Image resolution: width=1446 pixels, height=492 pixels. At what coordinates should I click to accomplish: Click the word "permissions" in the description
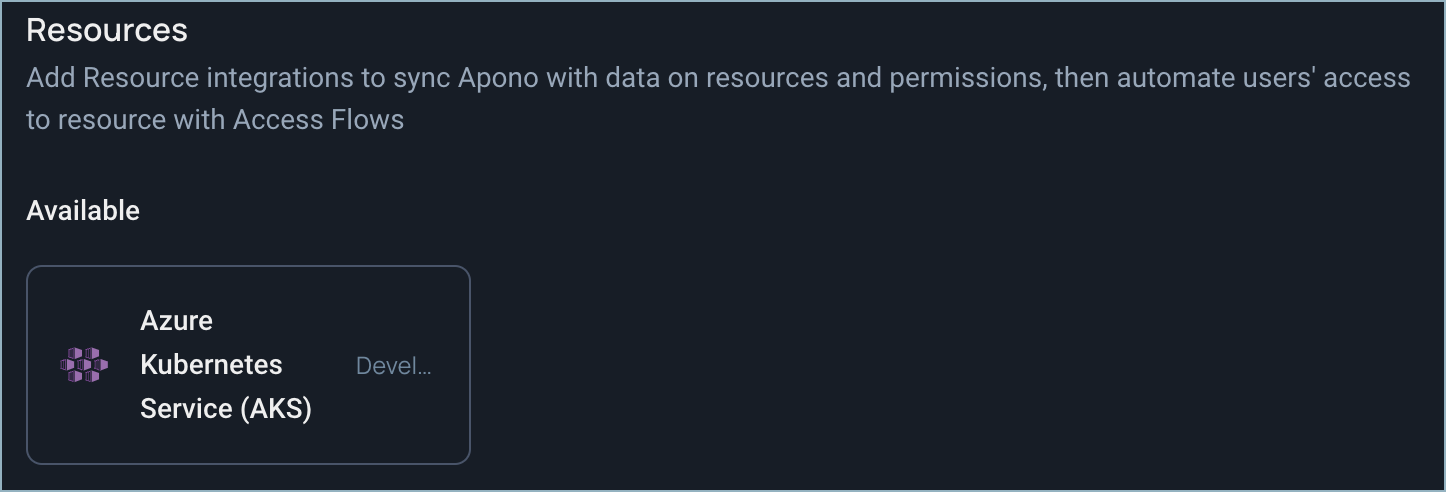967,78
